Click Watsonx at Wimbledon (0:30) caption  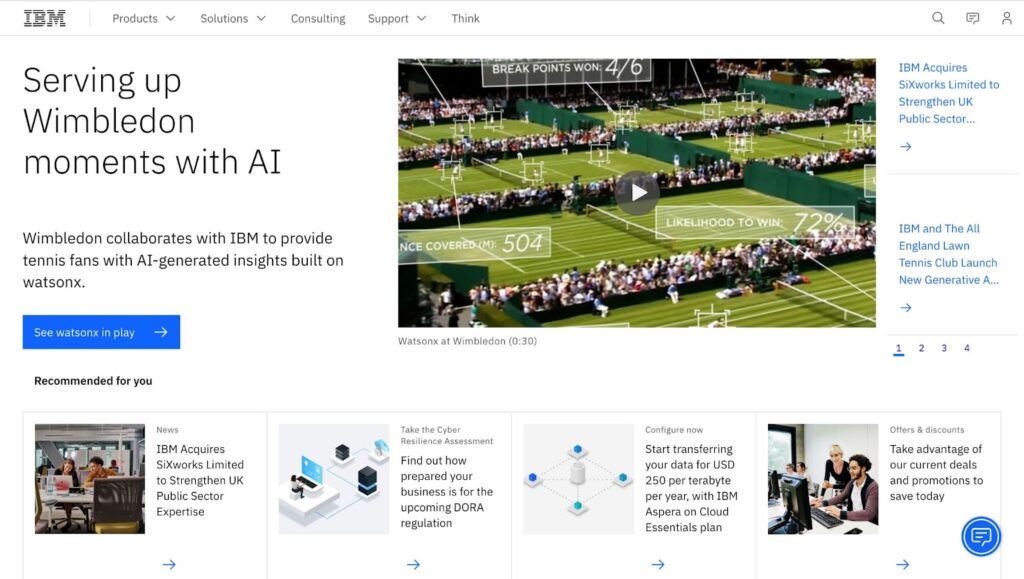[x=468, y=341]
